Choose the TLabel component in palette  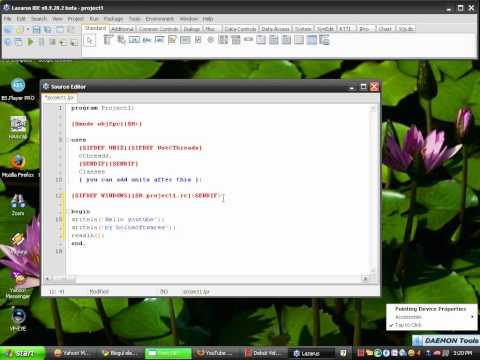pyautogui.click(x=147, y=40)
